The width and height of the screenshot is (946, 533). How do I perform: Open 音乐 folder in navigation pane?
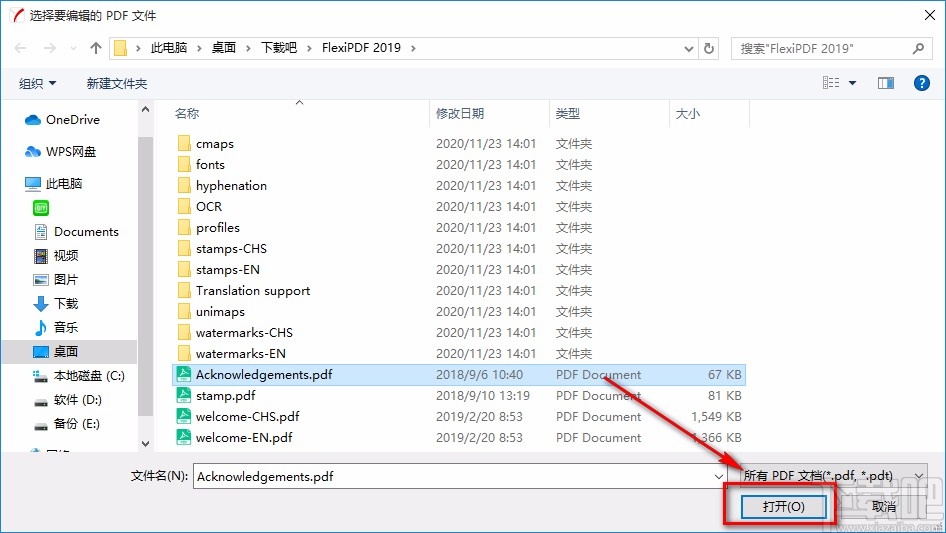[x=56, y=328]
